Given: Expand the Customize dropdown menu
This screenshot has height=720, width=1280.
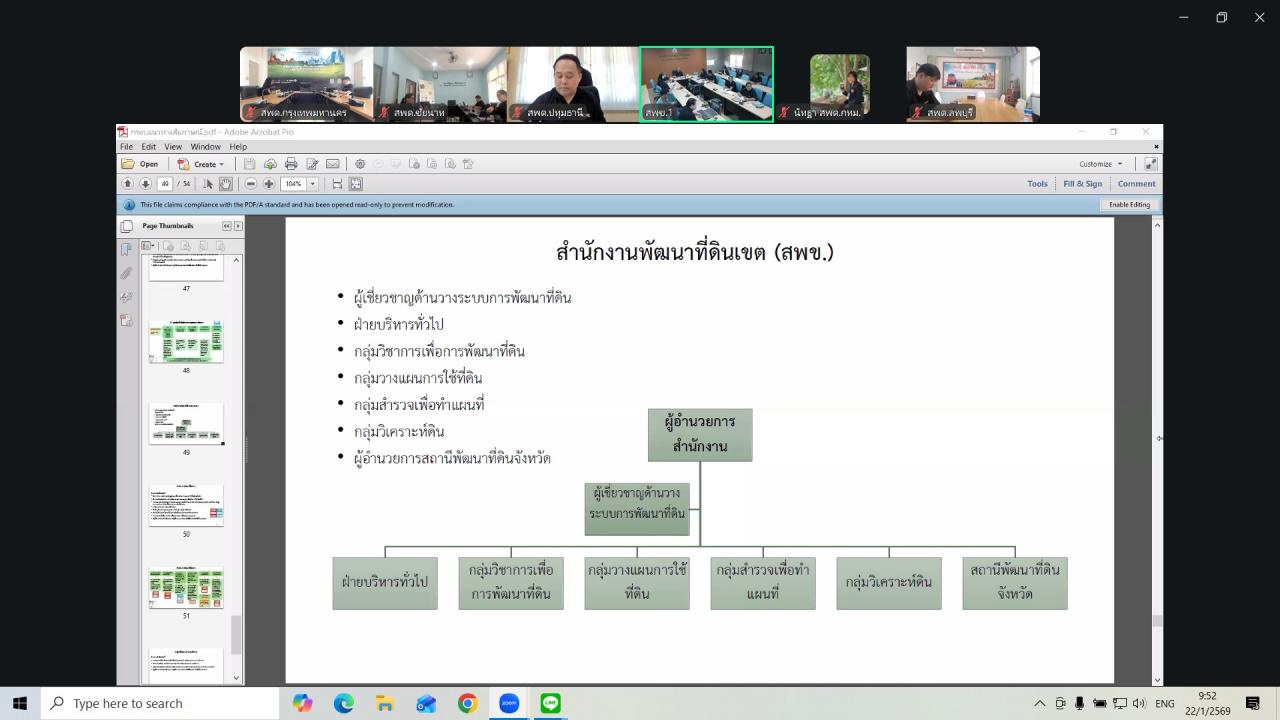Looking at the screenshot, I should (1098, 163).
